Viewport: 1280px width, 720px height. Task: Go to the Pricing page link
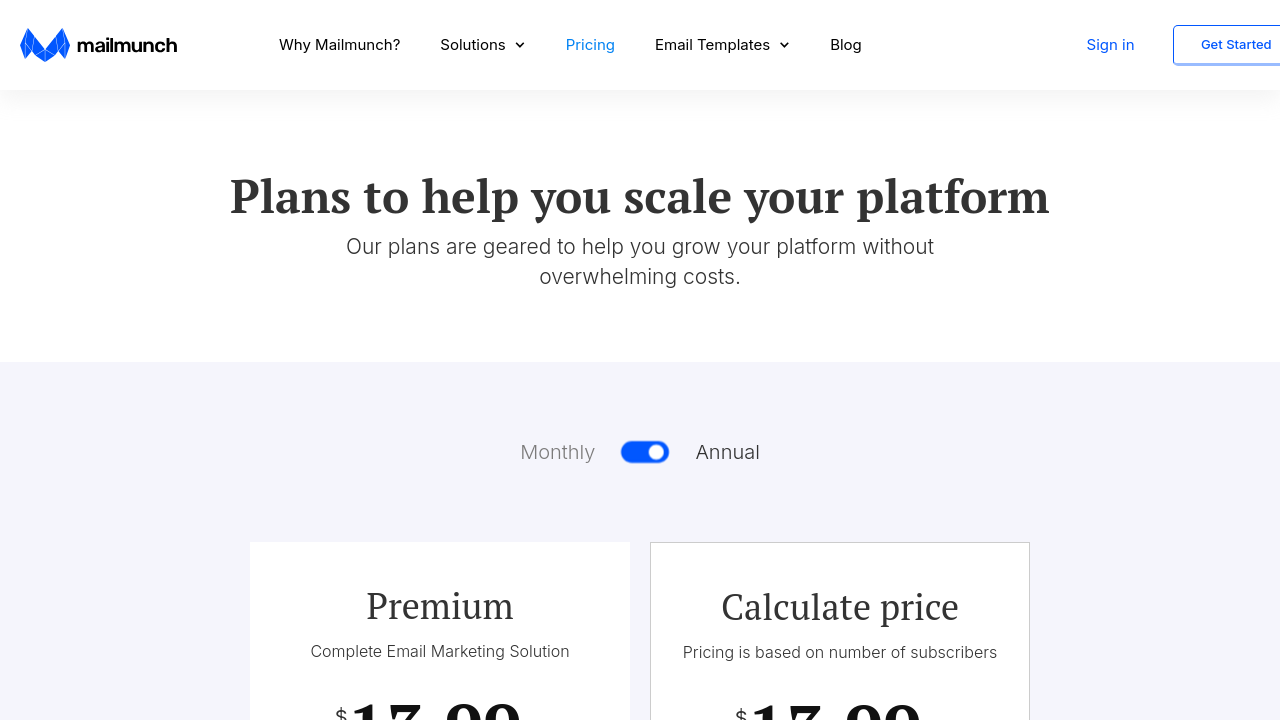pyautogui.click(x=590, y=45)
